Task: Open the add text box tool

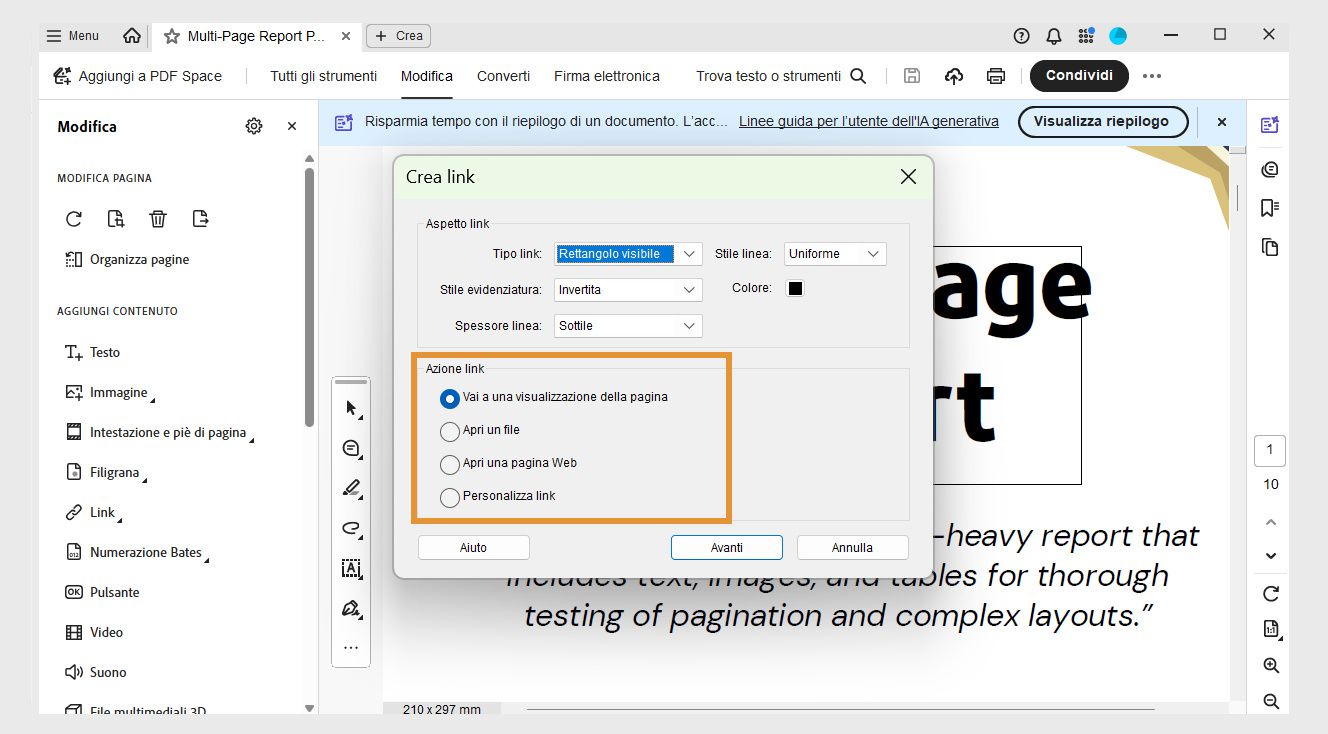Action: pos(351,568)
